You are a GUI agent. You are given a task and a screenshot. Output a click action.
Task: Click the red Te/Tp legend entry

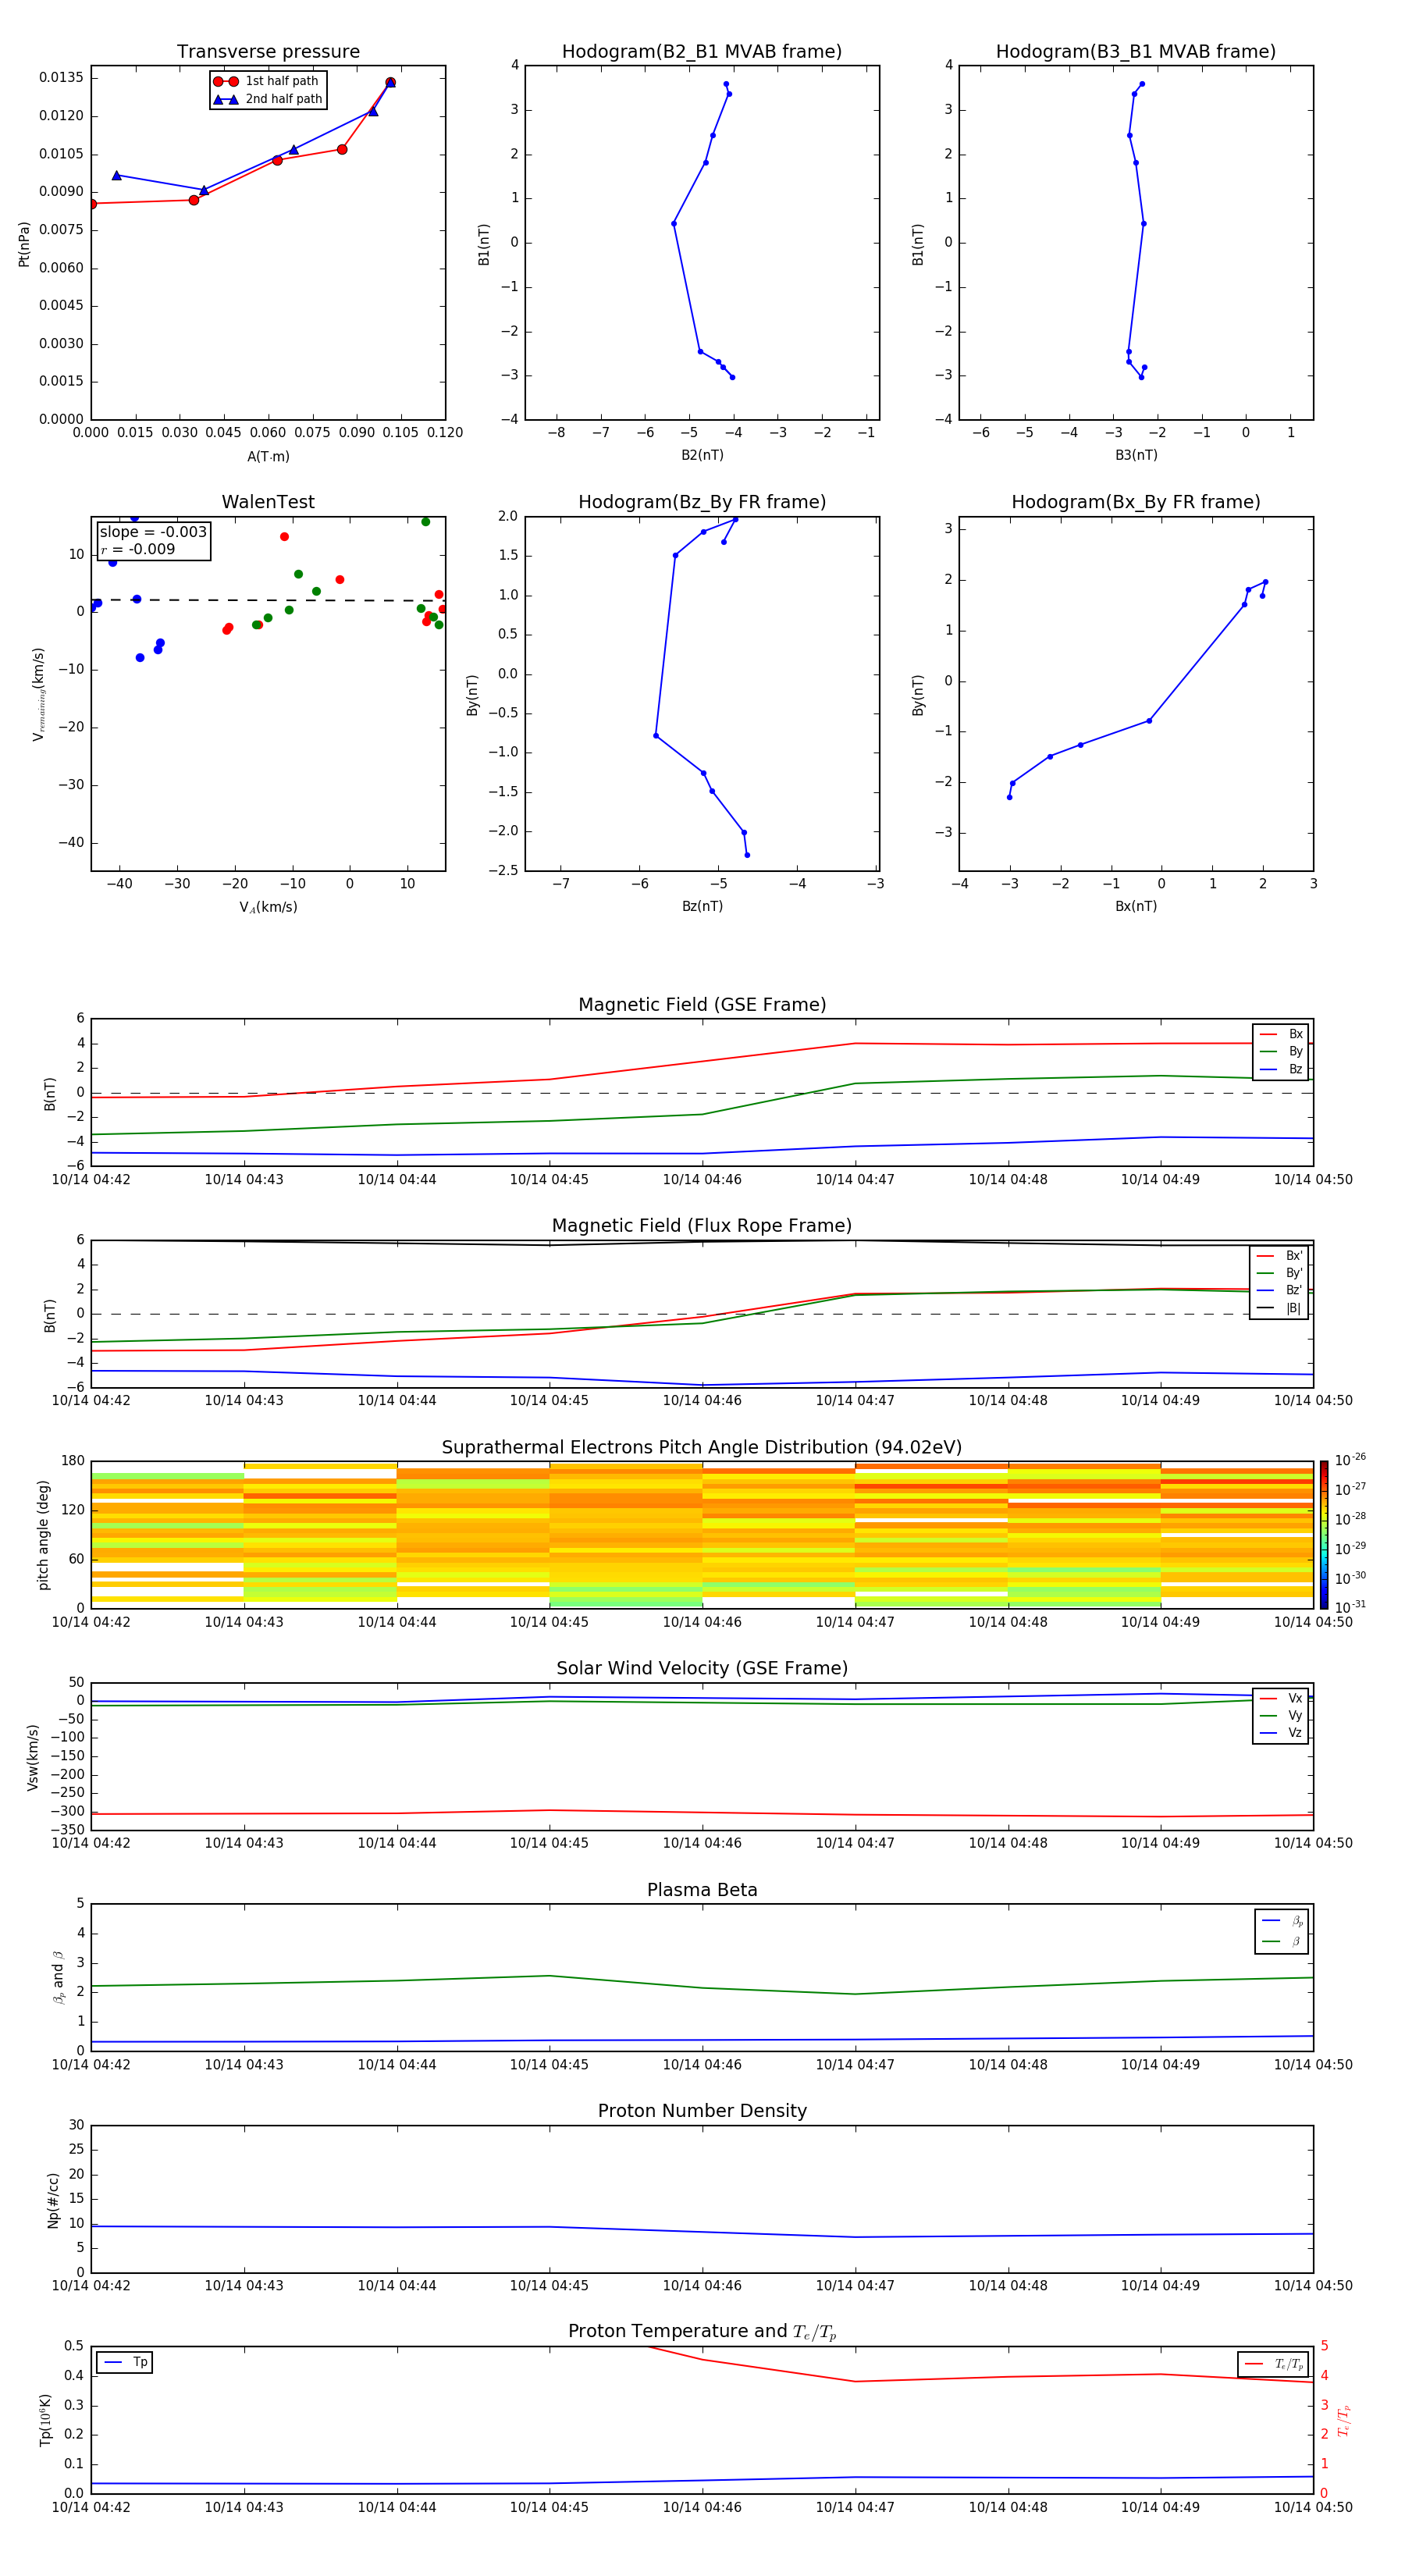pyautogui.click(x=1273, y=2364)
